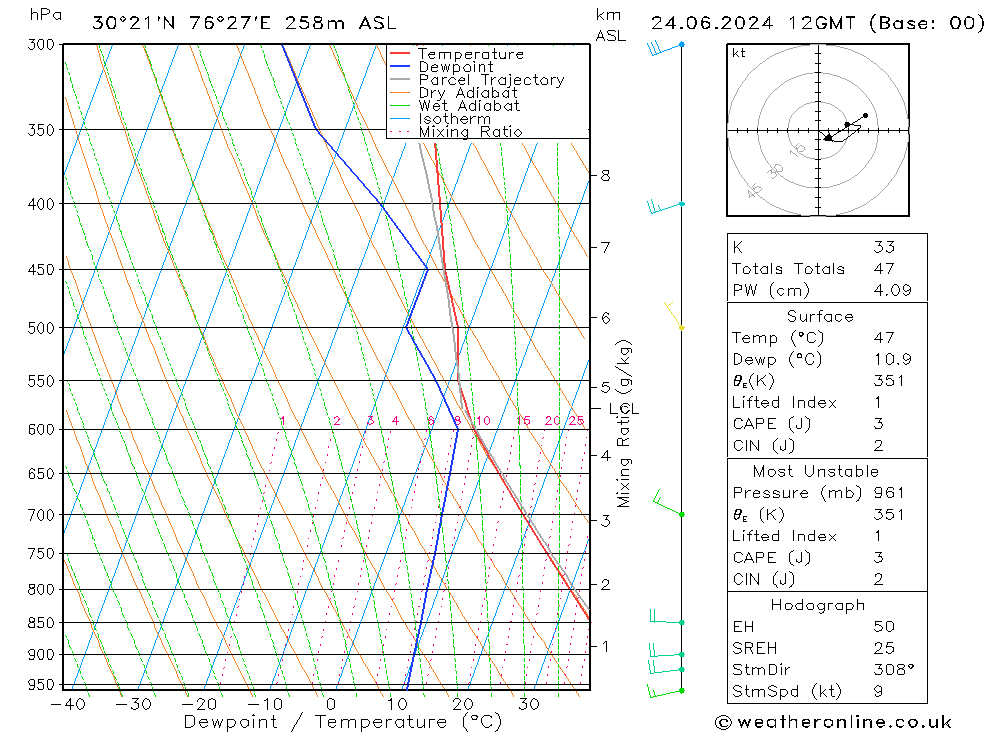Click the 850 hPa pressure axis label
The width and height of the screenshot is (1000, 733).
[41, 623]
